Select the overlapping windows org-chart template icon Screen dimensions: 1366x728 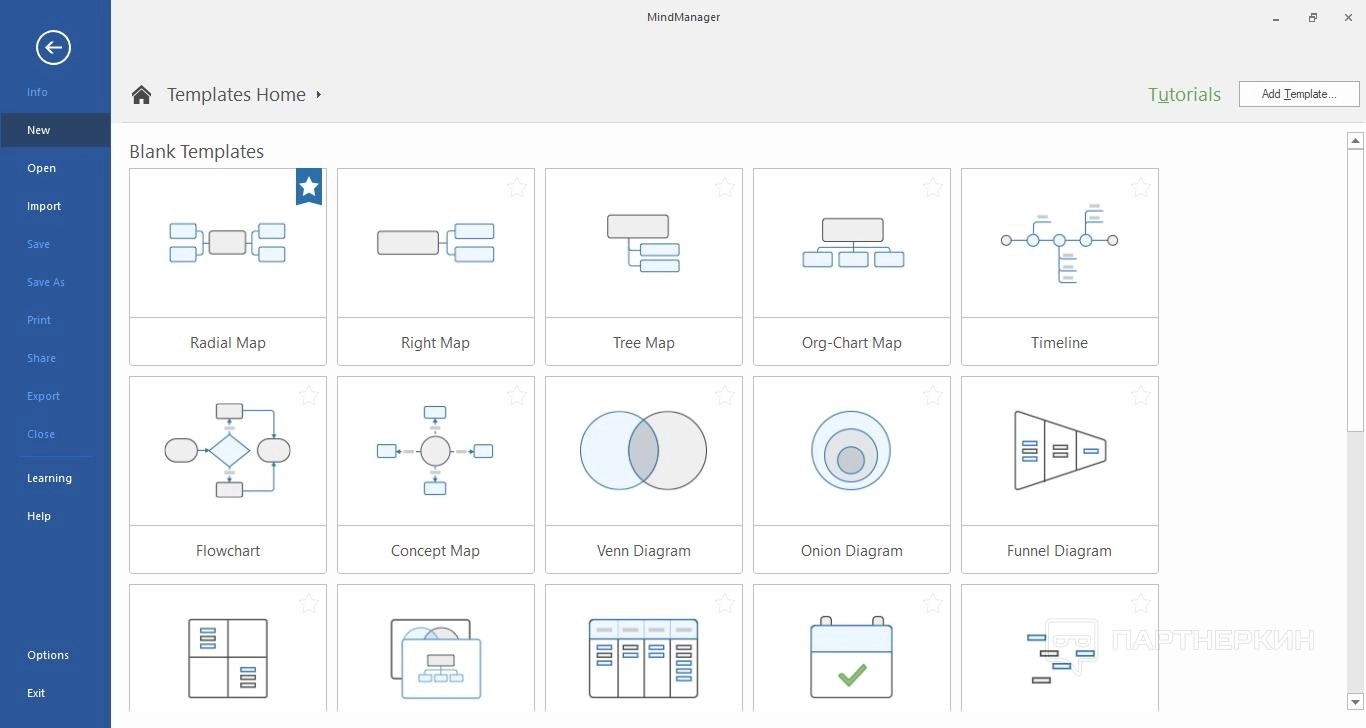click(436, 658)
